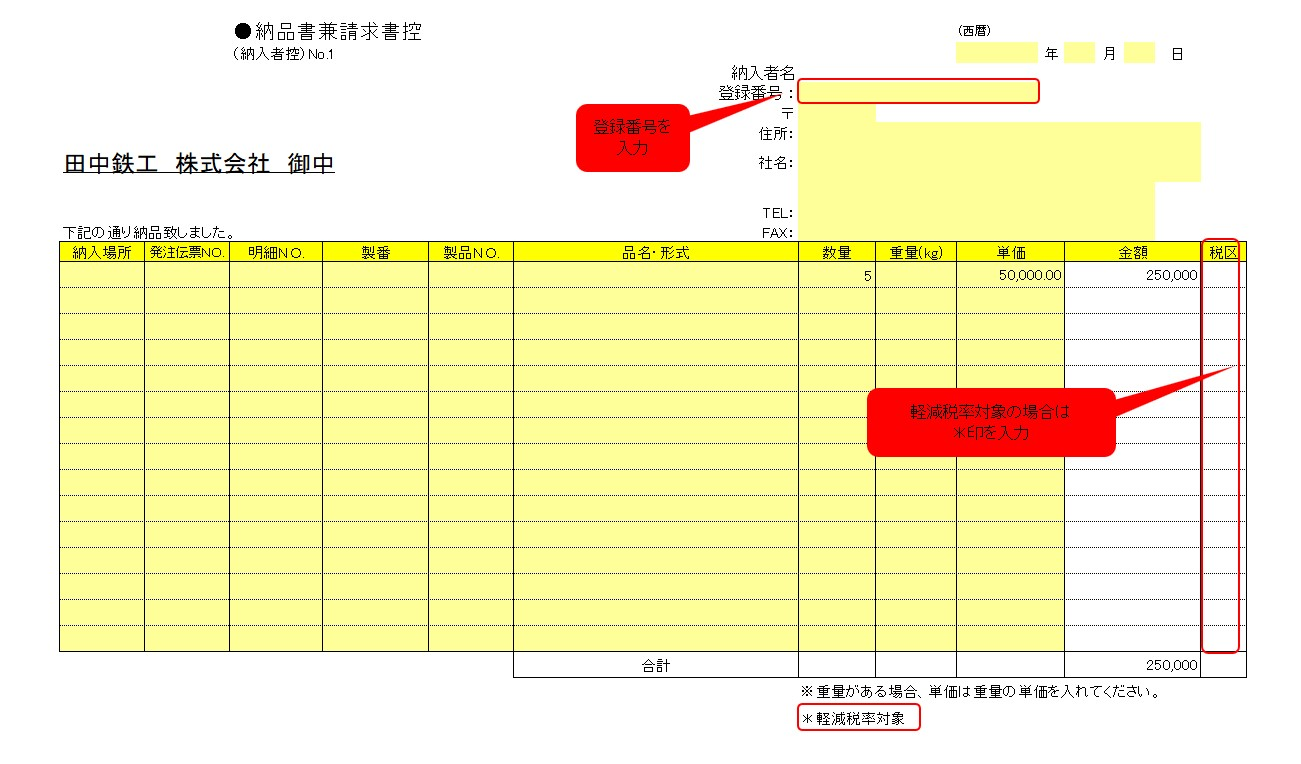Click the weight unit-price footnote text
This screenshot has width=1301, height=764.
click(980, 691)
